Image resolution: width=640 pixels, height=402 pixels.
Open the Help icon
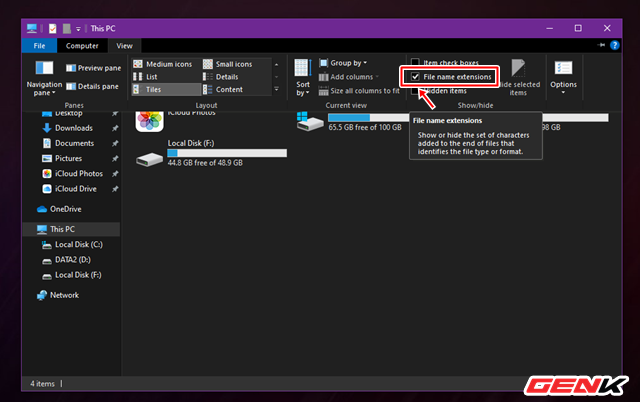[x=615, y=45]
